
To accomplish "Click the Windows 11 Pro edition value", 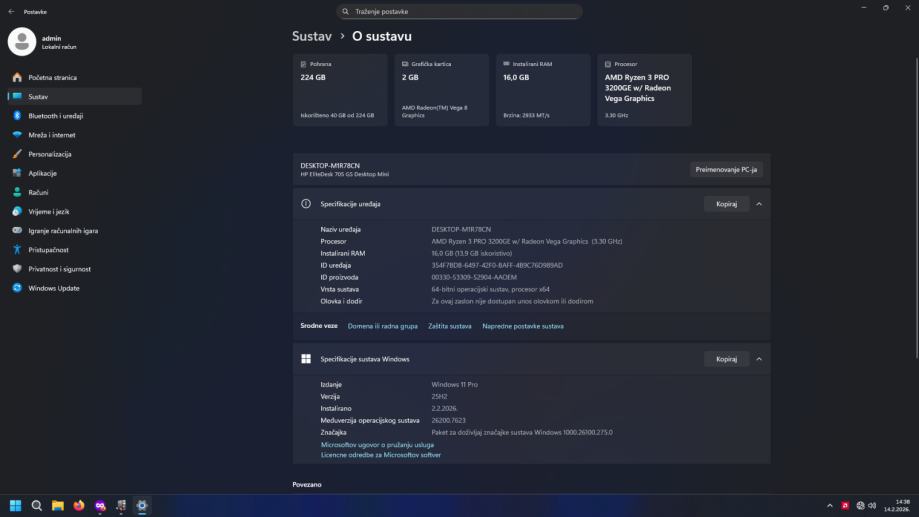I will pos(454,385).
